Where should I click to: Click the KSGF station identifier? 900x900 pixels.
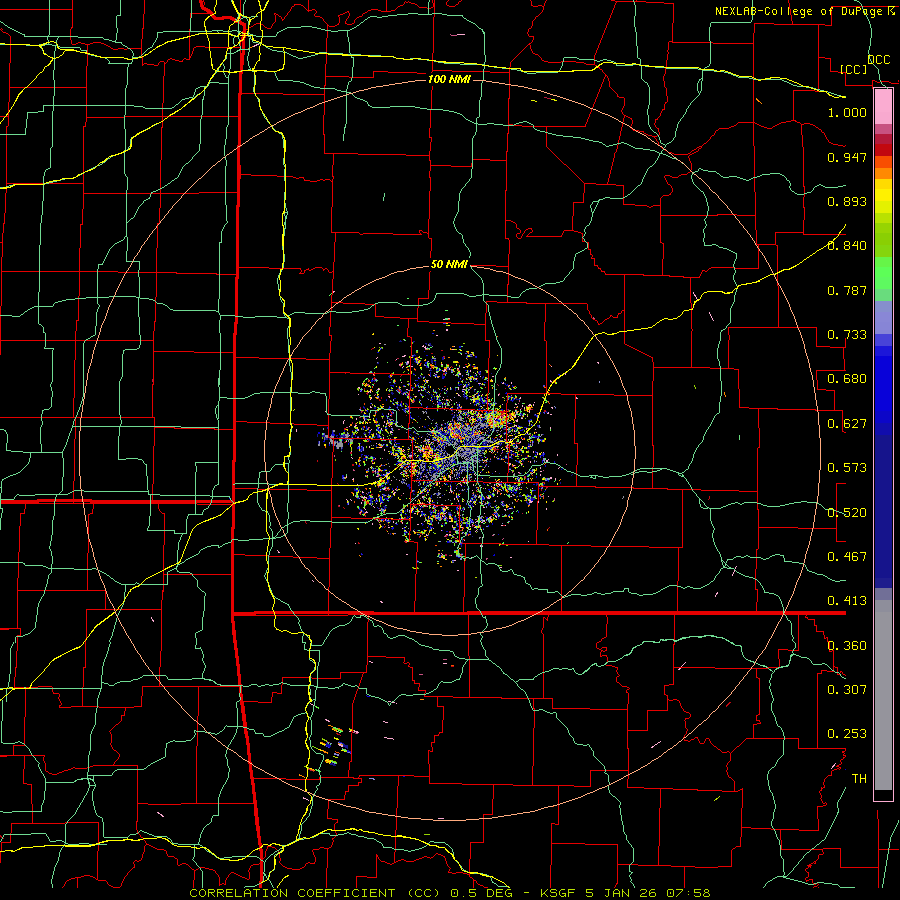pos(559,893)
